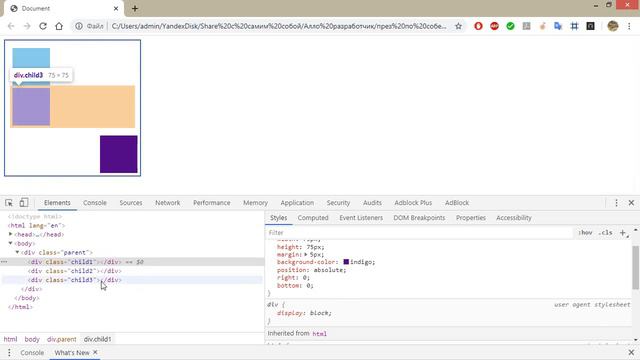640x360 pixels.
Task: Go back with the browser back arrow
Action: [11, 26]
